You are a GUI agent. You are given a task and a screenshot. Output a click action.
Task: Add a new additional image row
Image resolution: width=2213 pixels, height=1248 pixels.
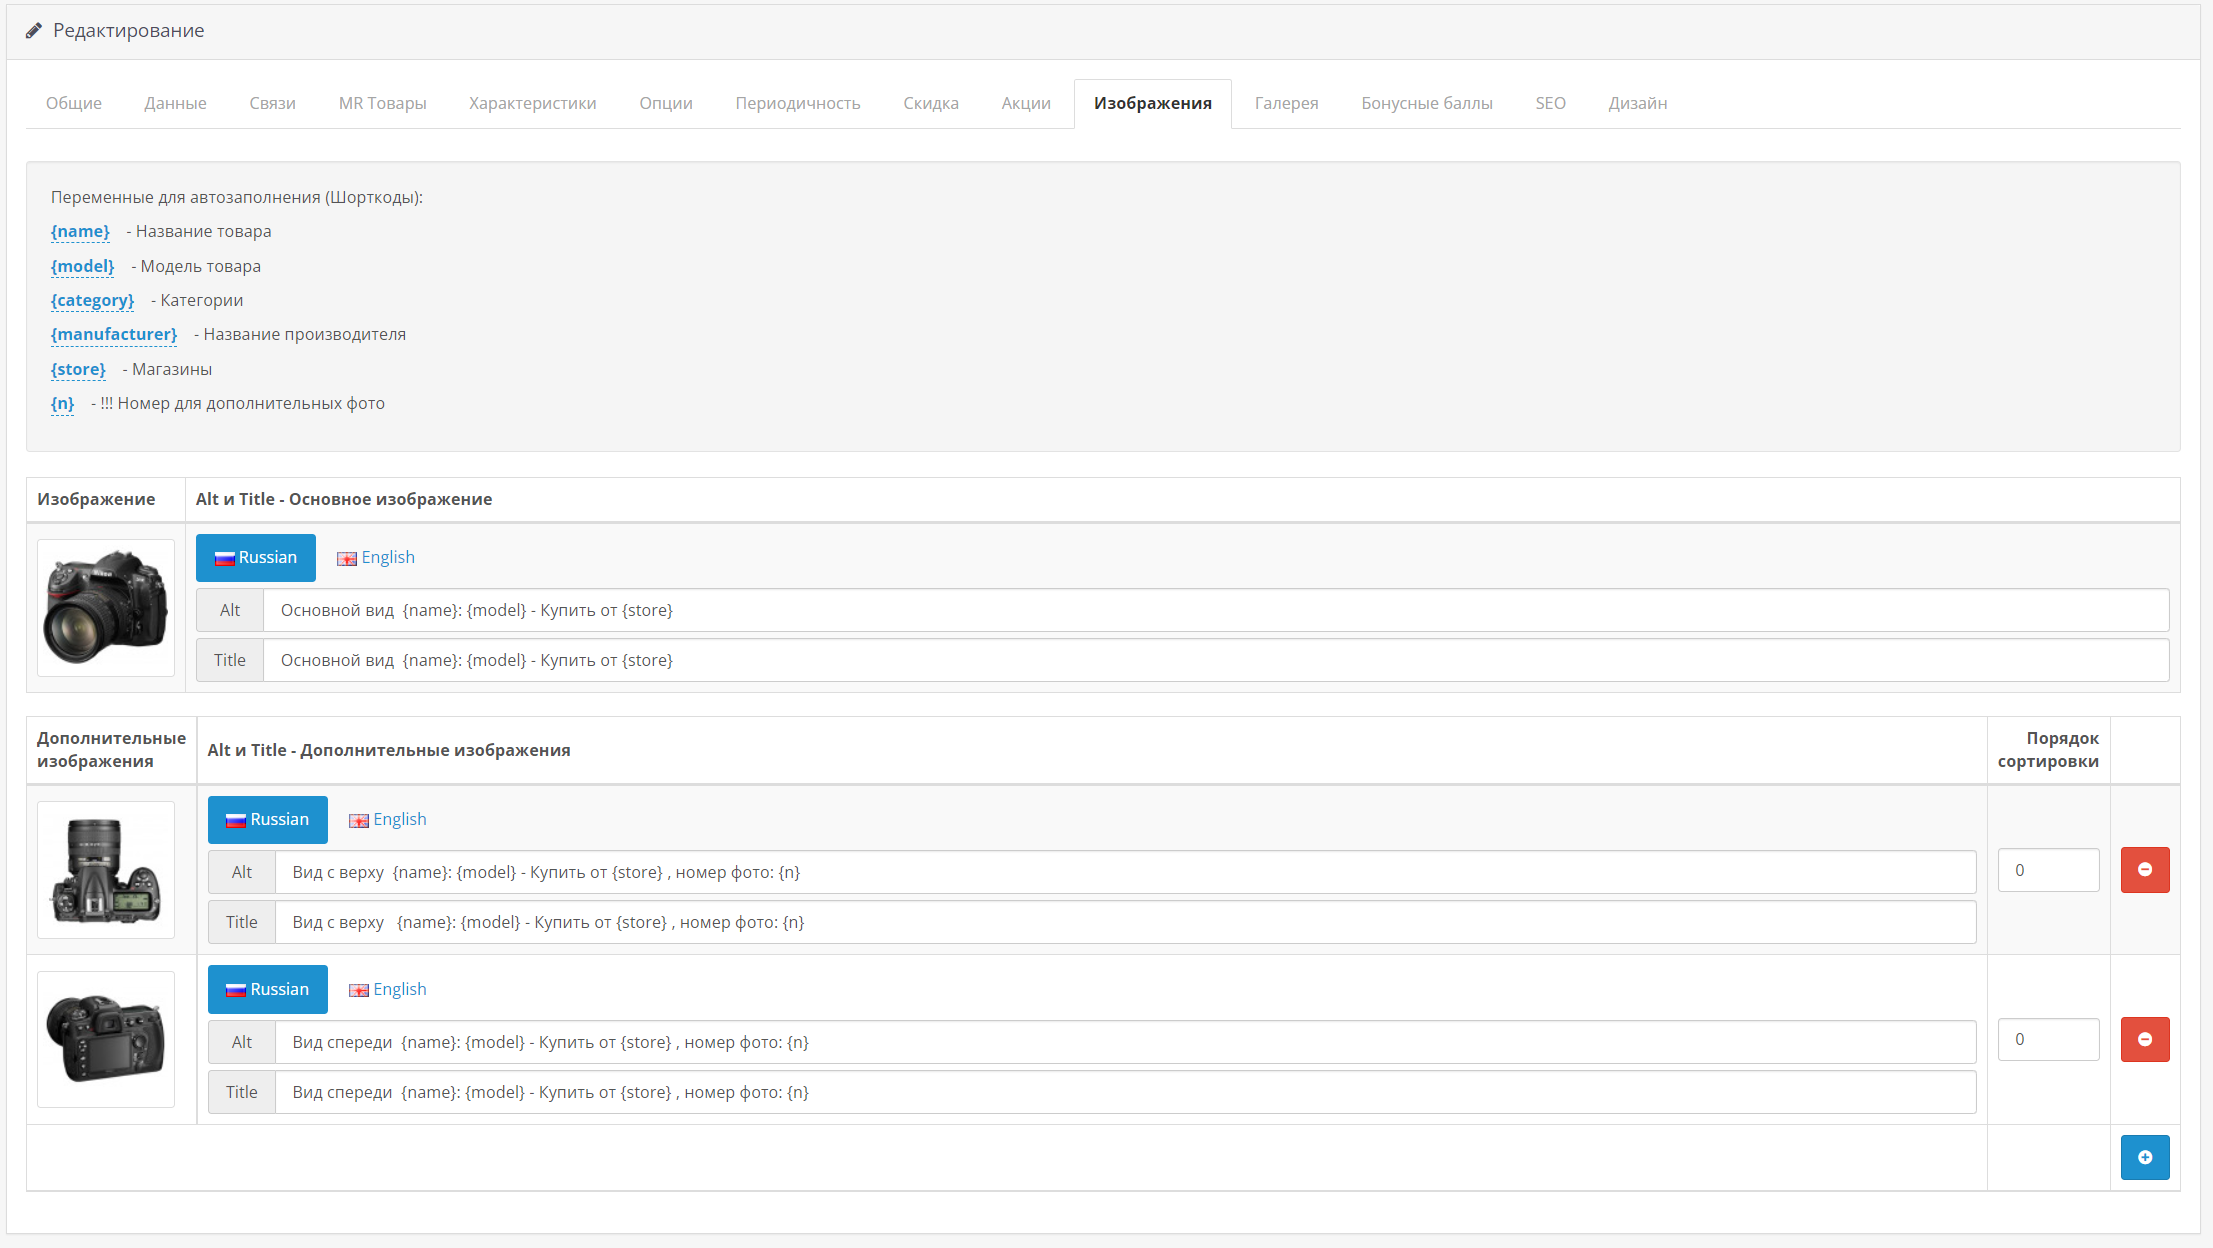[2144, 1157]
